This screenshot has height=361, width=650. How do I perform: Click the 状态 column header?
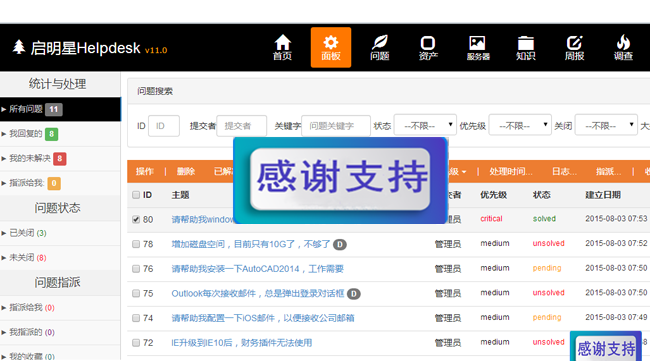[x=541, y=195]
